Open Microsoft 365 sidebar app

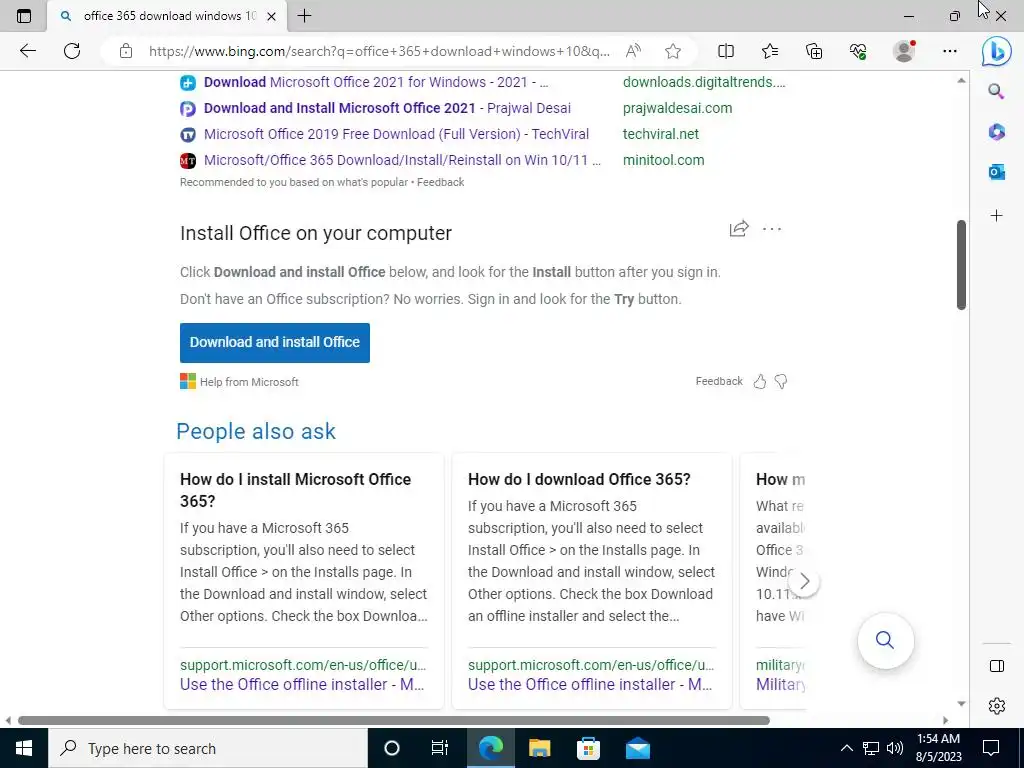click(997, 132)
